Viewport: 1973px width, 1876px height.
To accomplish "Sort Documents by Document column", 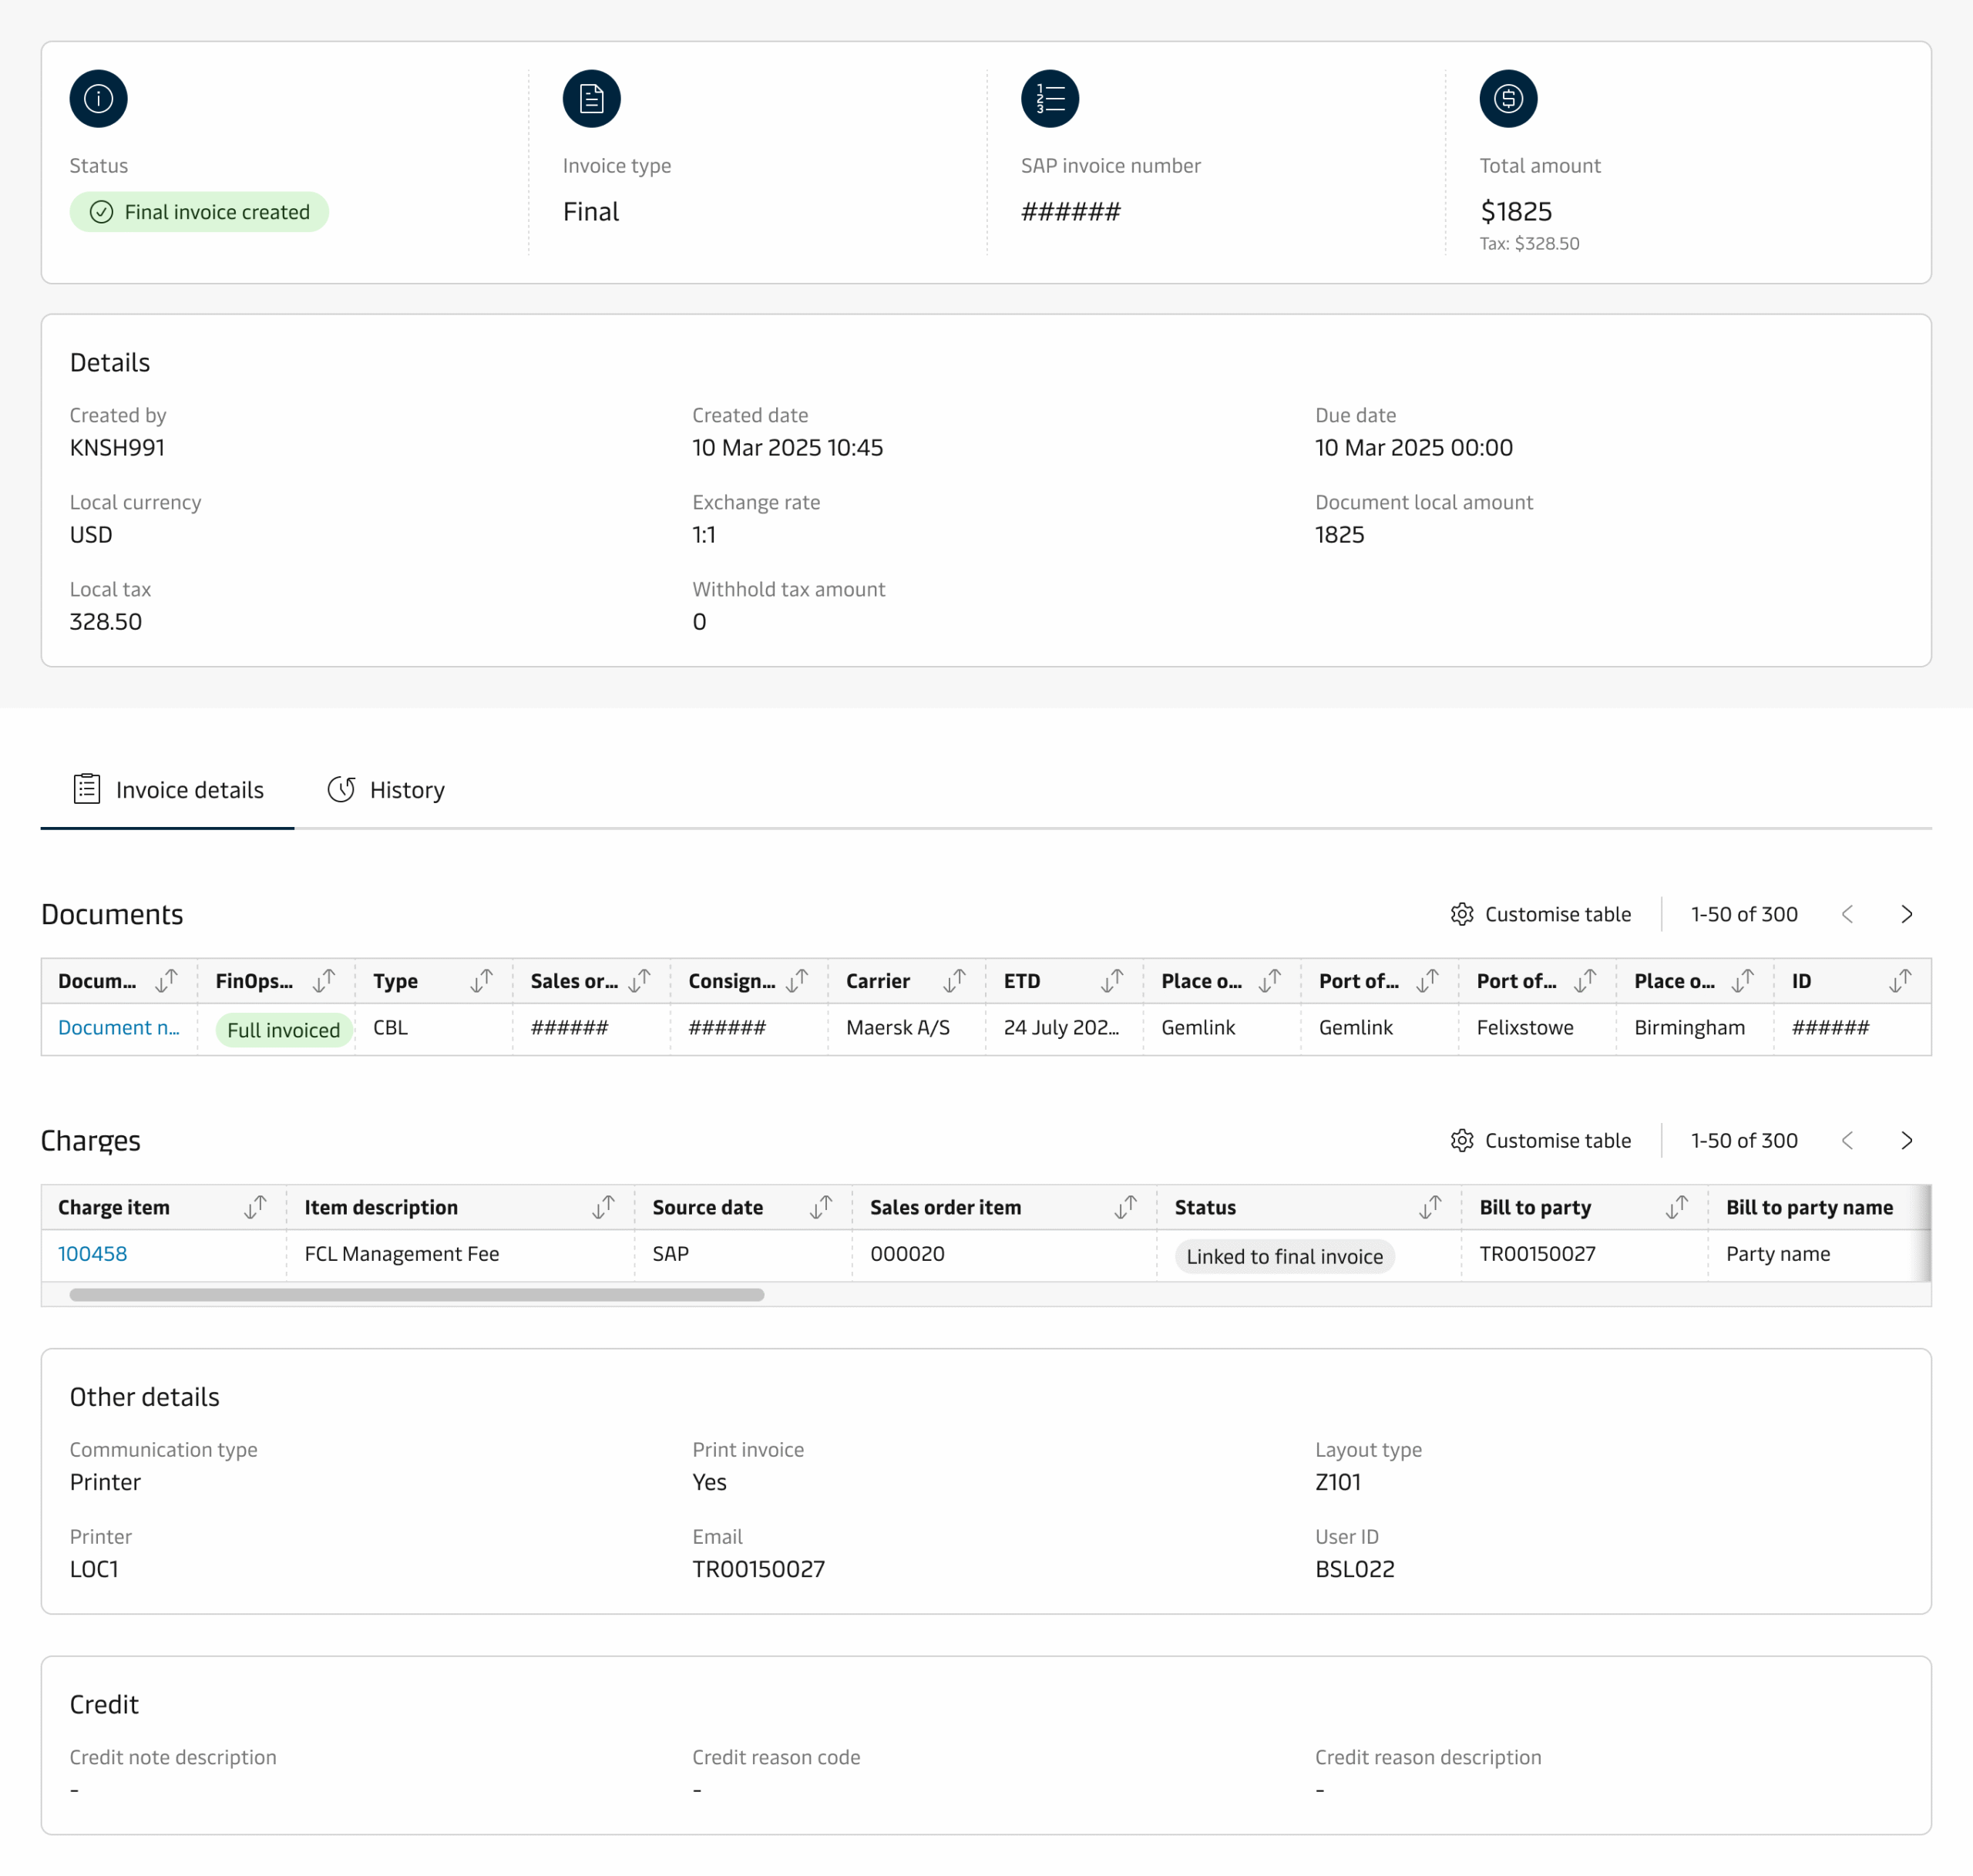I will tap(167, 981).
